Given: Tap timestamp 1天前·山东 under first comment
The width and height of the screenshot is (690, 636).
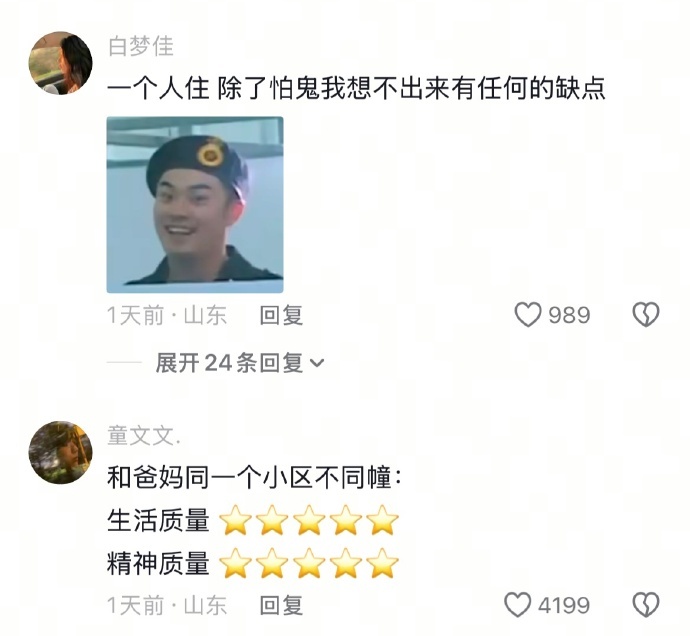Looking at the screenshot, I should pos(167,315).
